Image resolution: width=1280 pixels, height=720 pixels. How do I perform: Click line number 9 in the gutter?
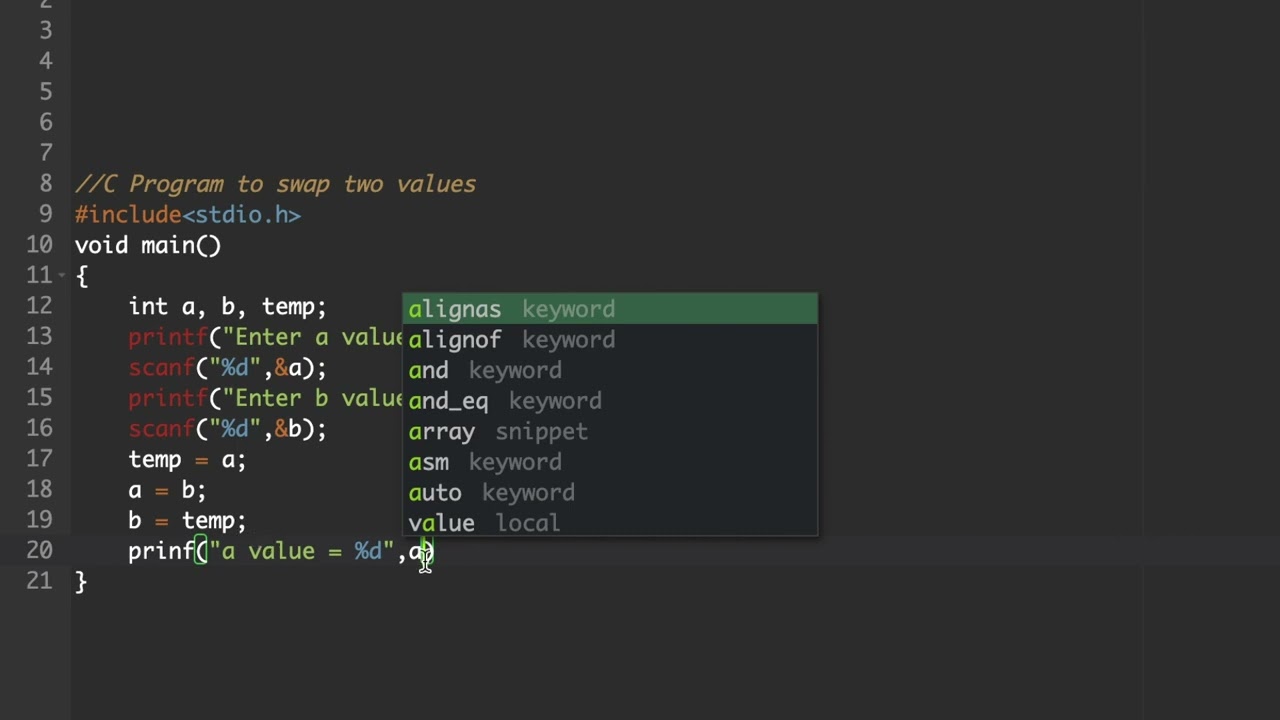[x=46, y=214]
